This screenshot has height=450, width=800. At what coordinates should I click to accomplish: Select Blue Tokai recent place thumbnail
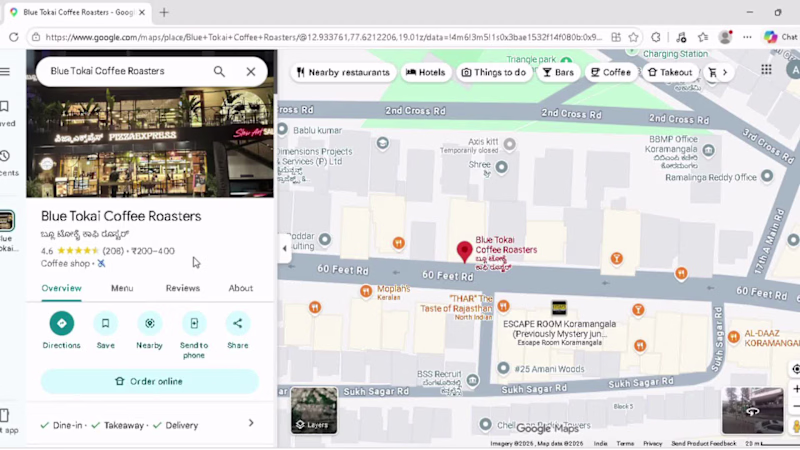[7, 221]
